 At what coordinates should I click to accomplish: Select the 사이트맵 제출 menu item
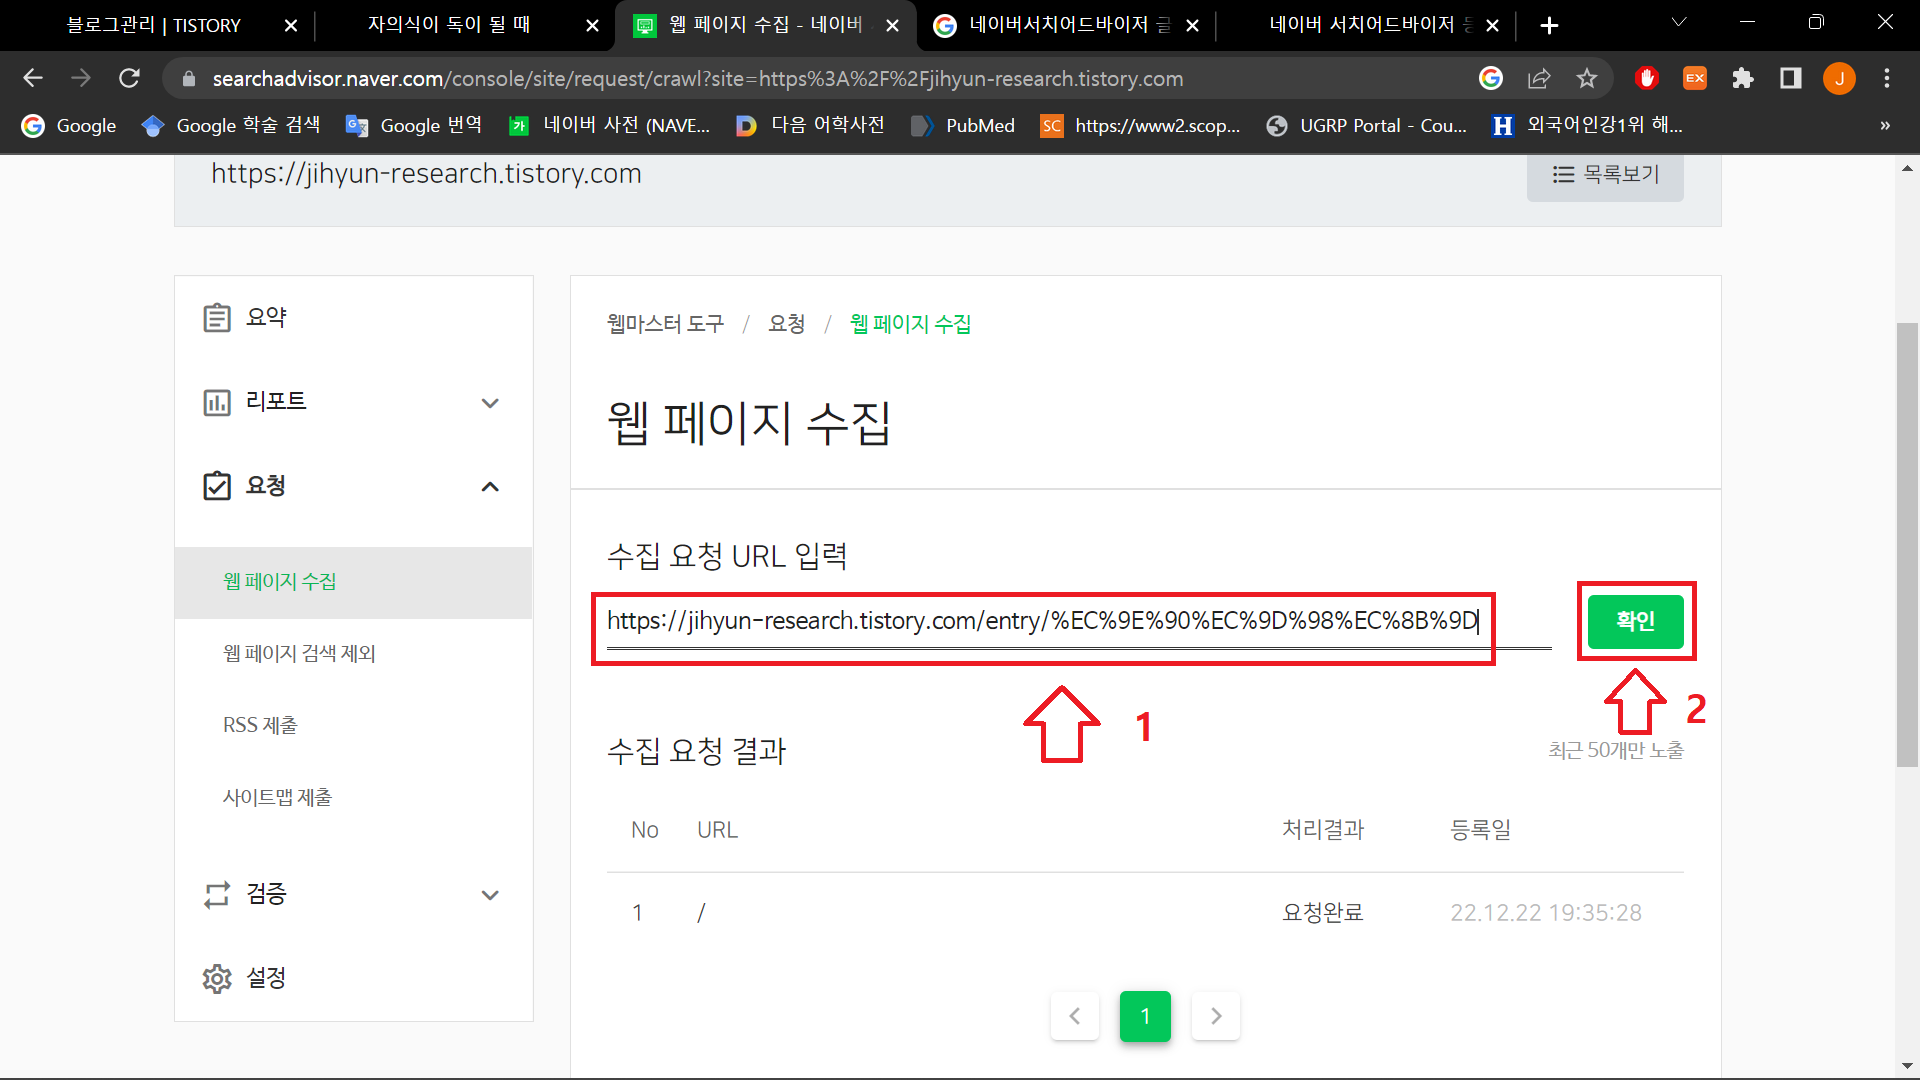point(278,797)
